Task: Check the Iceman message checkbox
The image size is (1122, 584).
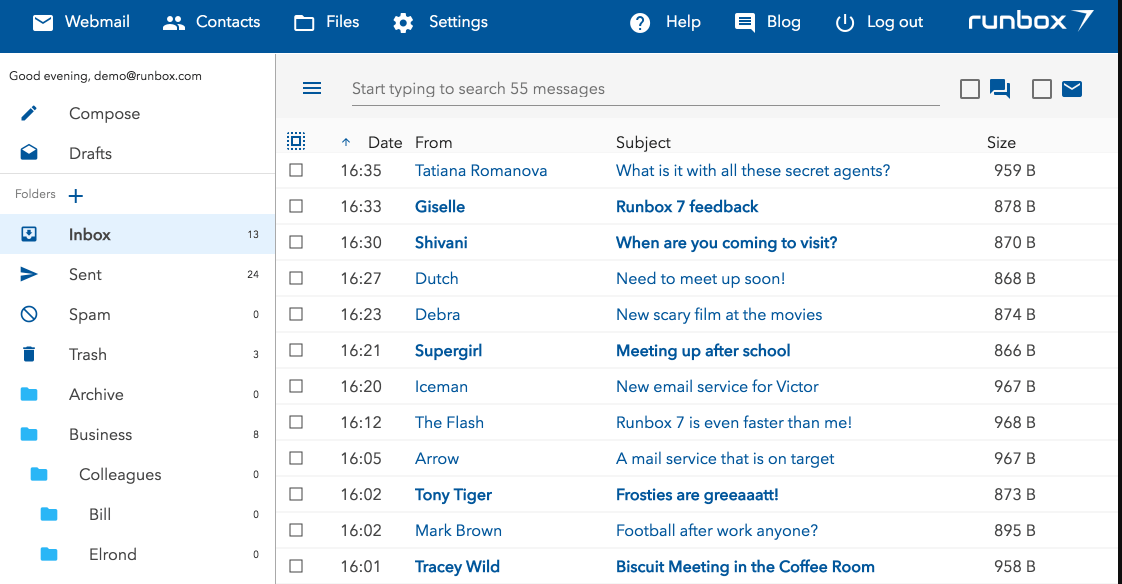Action: coord(296,386)
